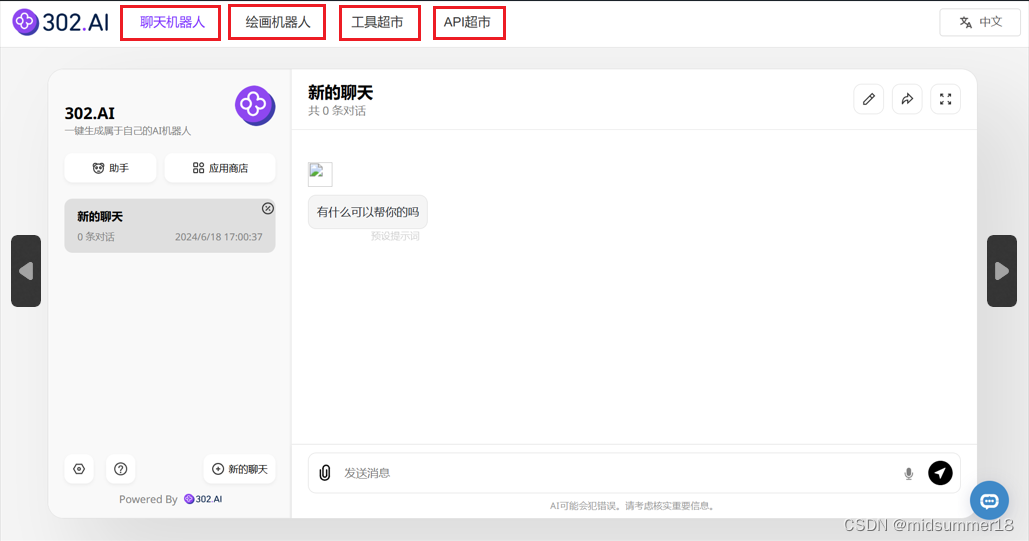Send message with the black arrow button
Image resolution: width=1029 pixels, height=541 pixels.
(940, 473)
